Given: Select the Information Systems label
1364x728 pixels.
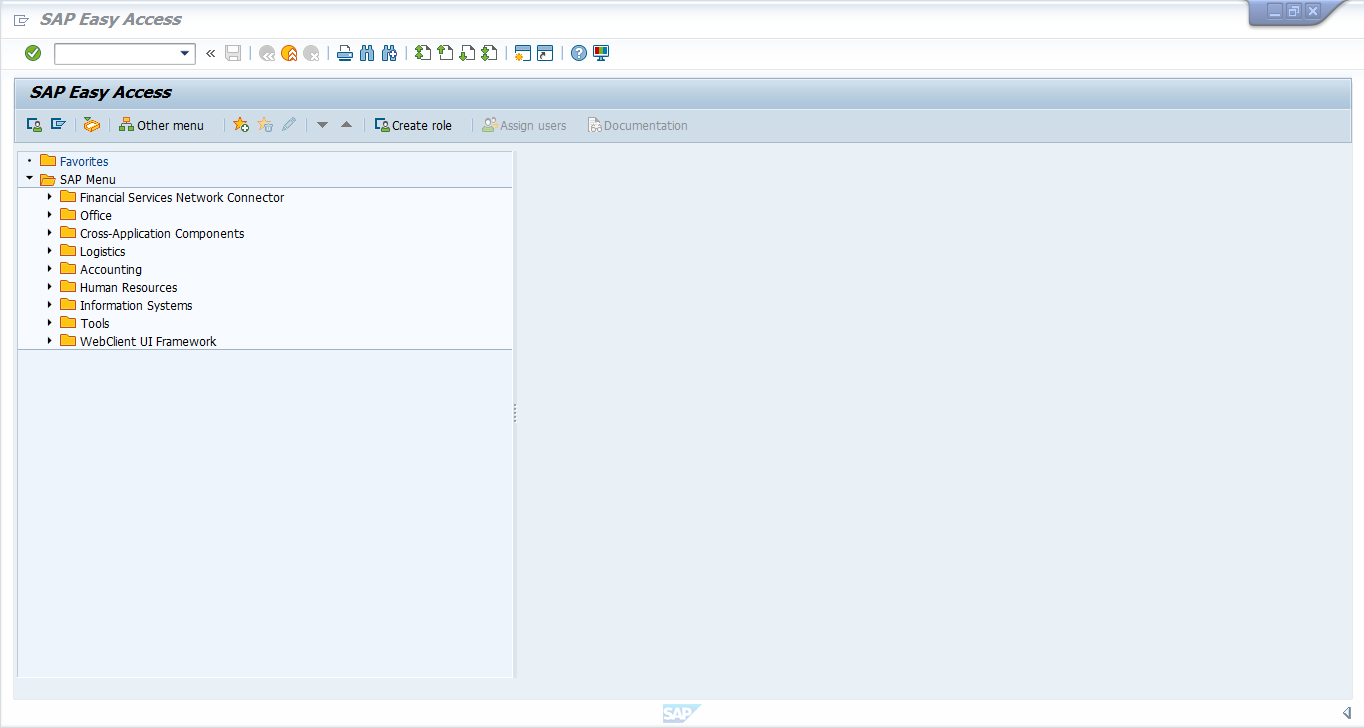Looking at the screenshot, I should tap(136, 305).
